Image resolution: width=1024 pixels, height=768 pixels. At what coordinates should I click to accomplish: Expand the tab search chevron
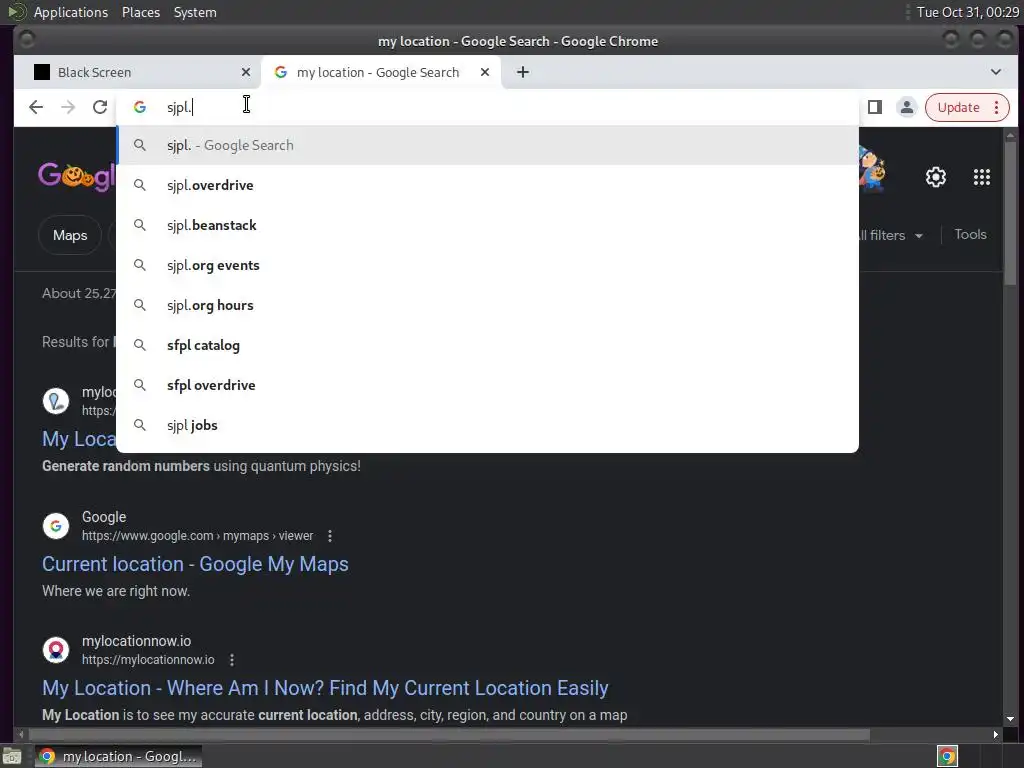click(995, 72)
